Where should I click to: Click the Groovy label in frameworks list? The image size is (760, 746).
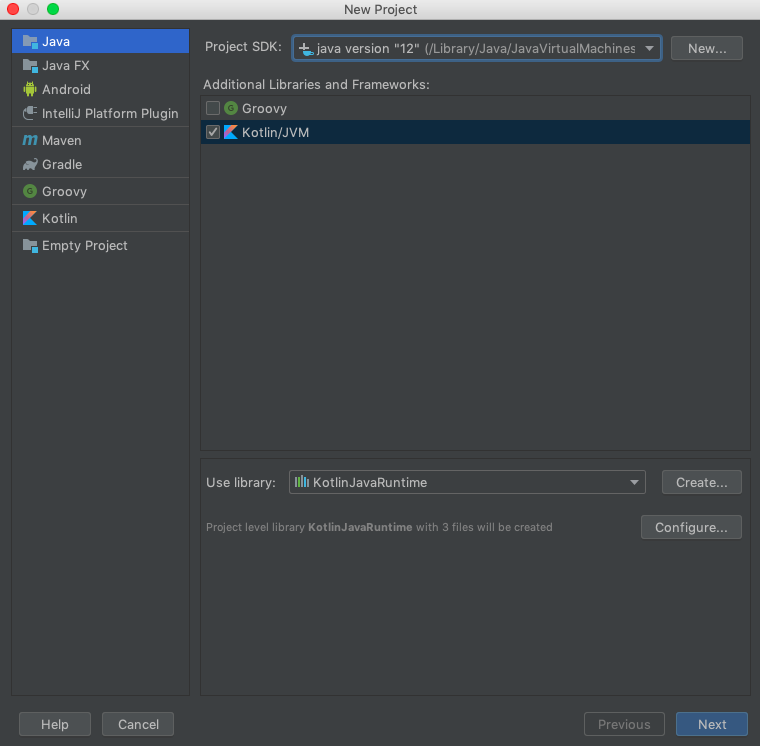point(264,108)
